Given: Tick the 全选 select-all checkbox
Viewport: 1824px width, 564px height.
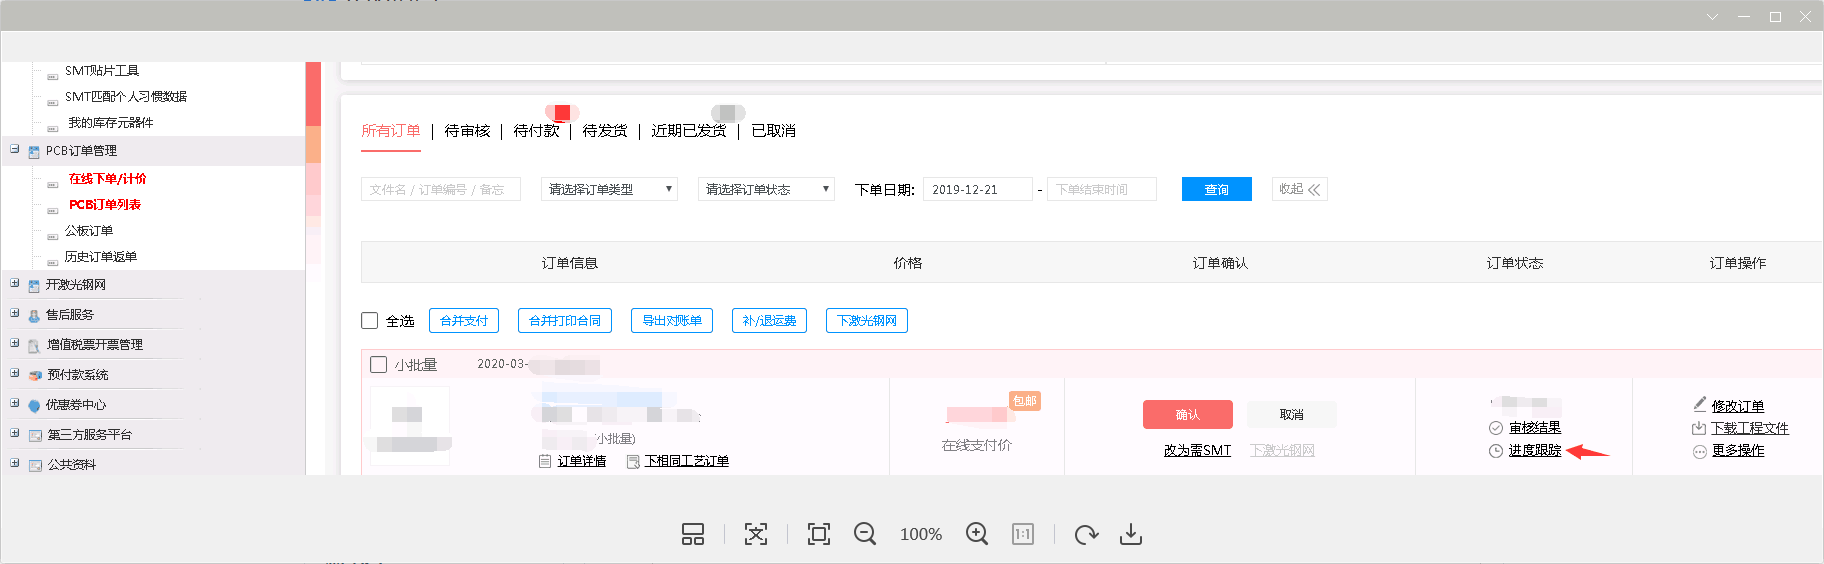Looking at the screenshot, I should pyautogui.click(x=370, y=321).
